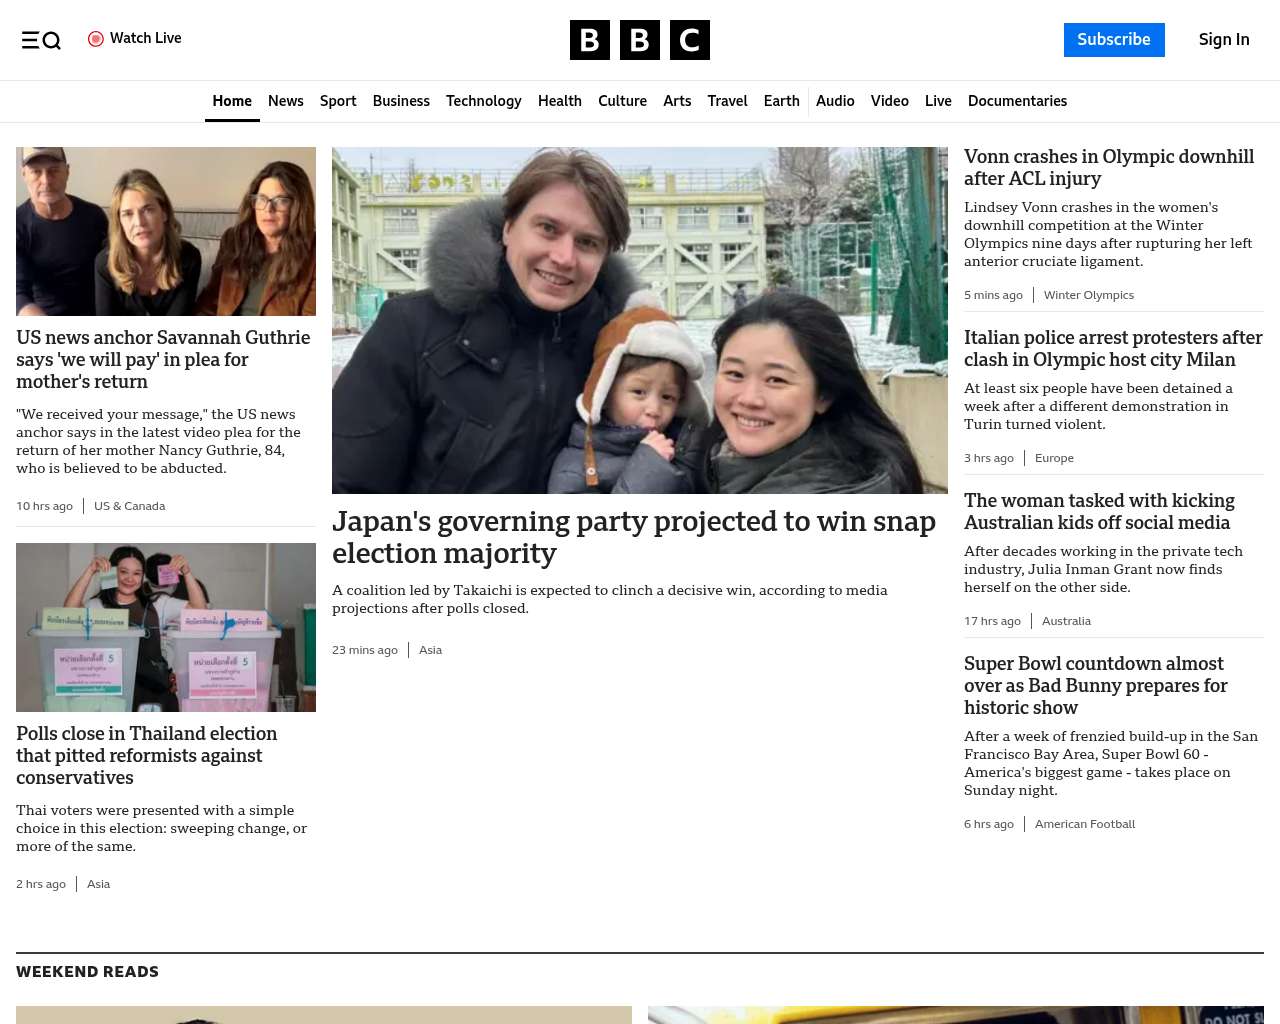Click the Thailand election ballot box image
Viewport: 1280px width, 1024px height.
[x=166, y=627]
